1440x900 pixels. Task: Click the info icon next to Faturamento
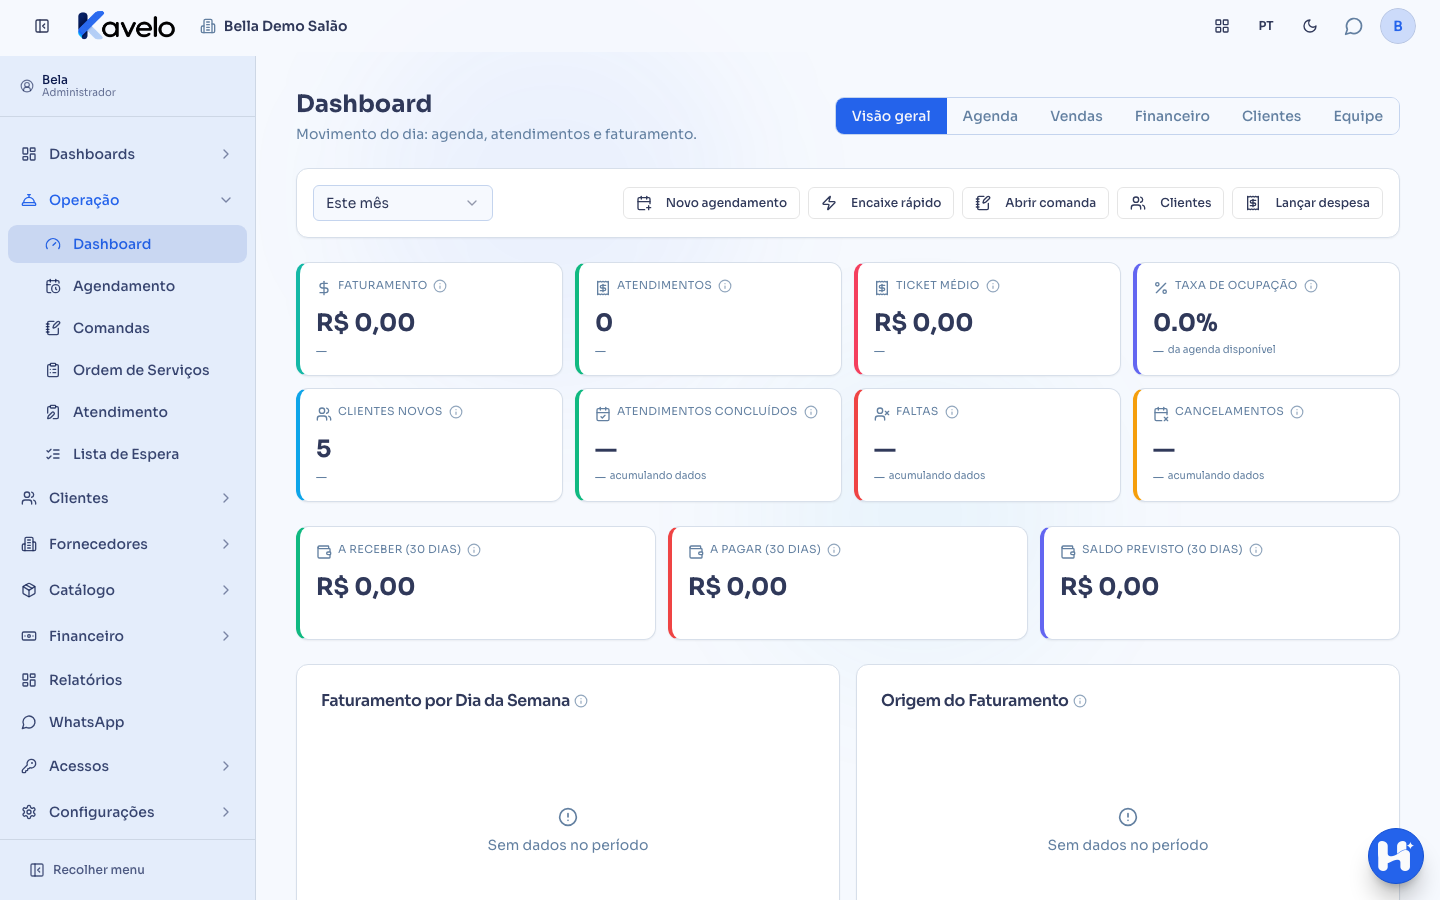point(440,286)
